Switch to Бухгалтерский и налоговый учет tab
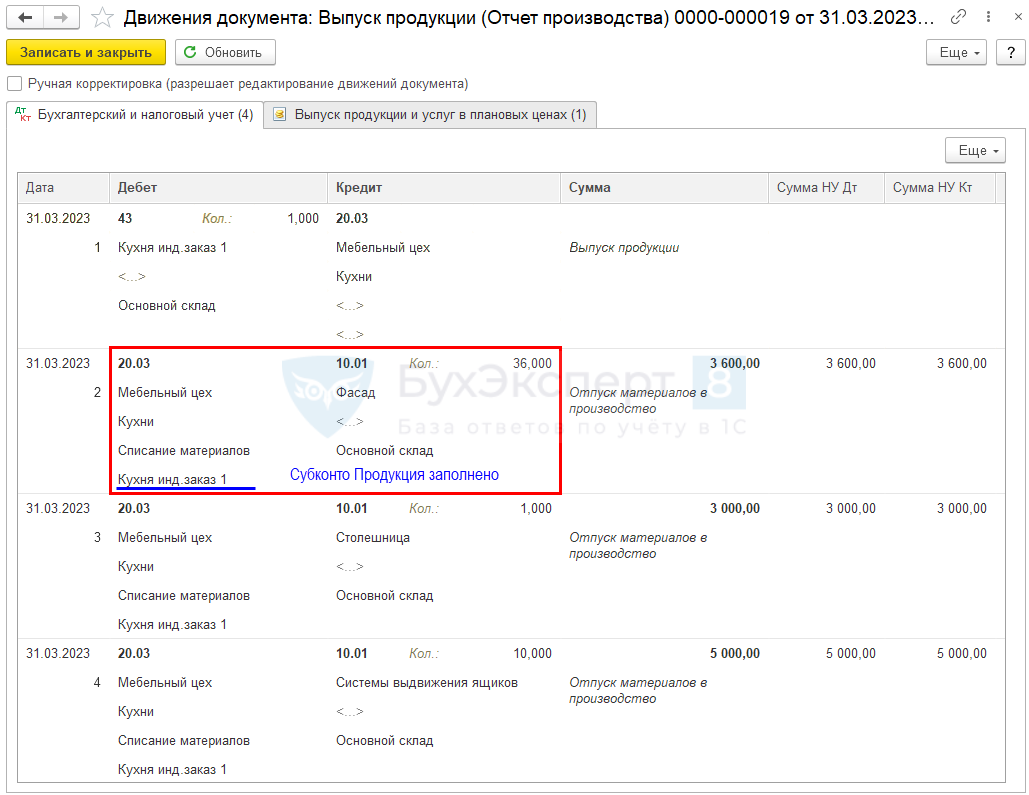 (x=135, y=115)
